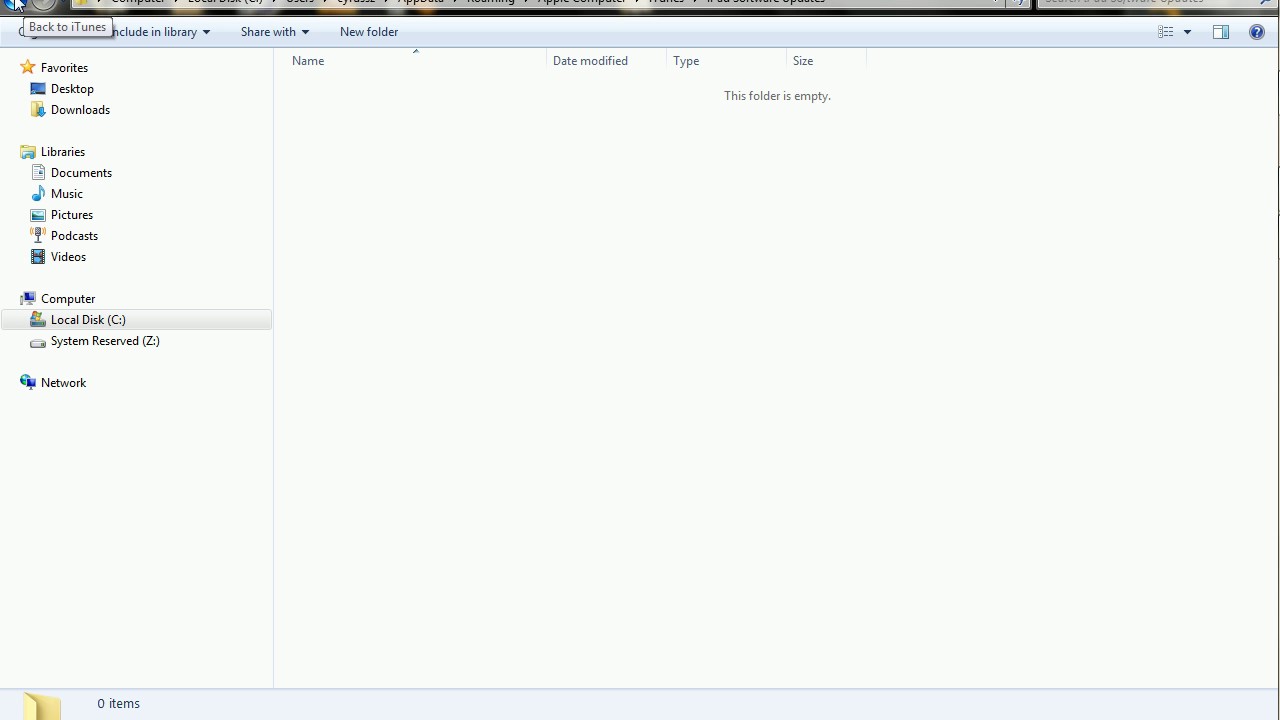Click the Change your view icon
This screenshot has height=720, width=1280.
tap(1166, 32)
